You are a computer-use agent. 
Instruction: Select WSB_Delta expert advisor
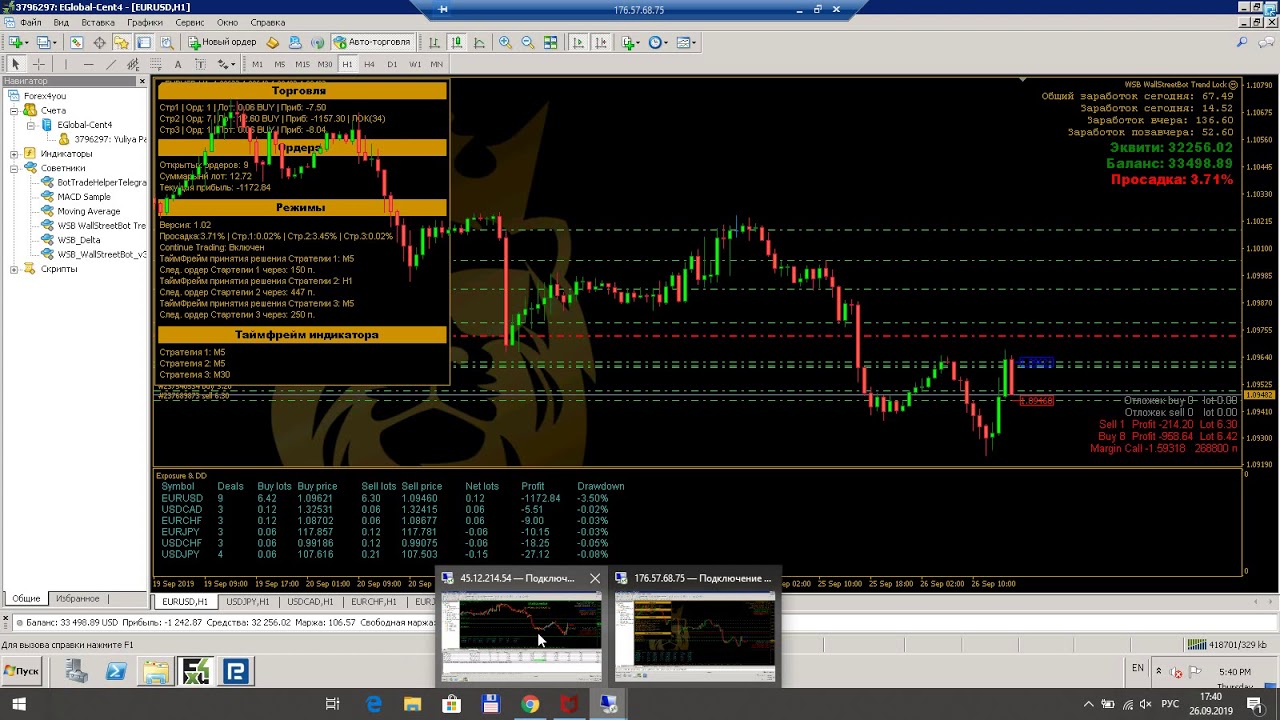pyautogui.click(x=78, y=240)
